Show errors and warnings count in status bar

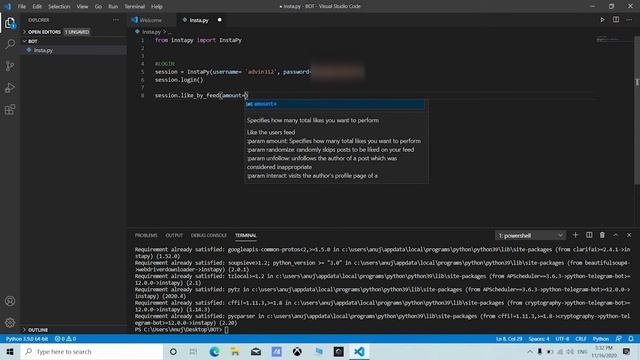coord(65,339)
